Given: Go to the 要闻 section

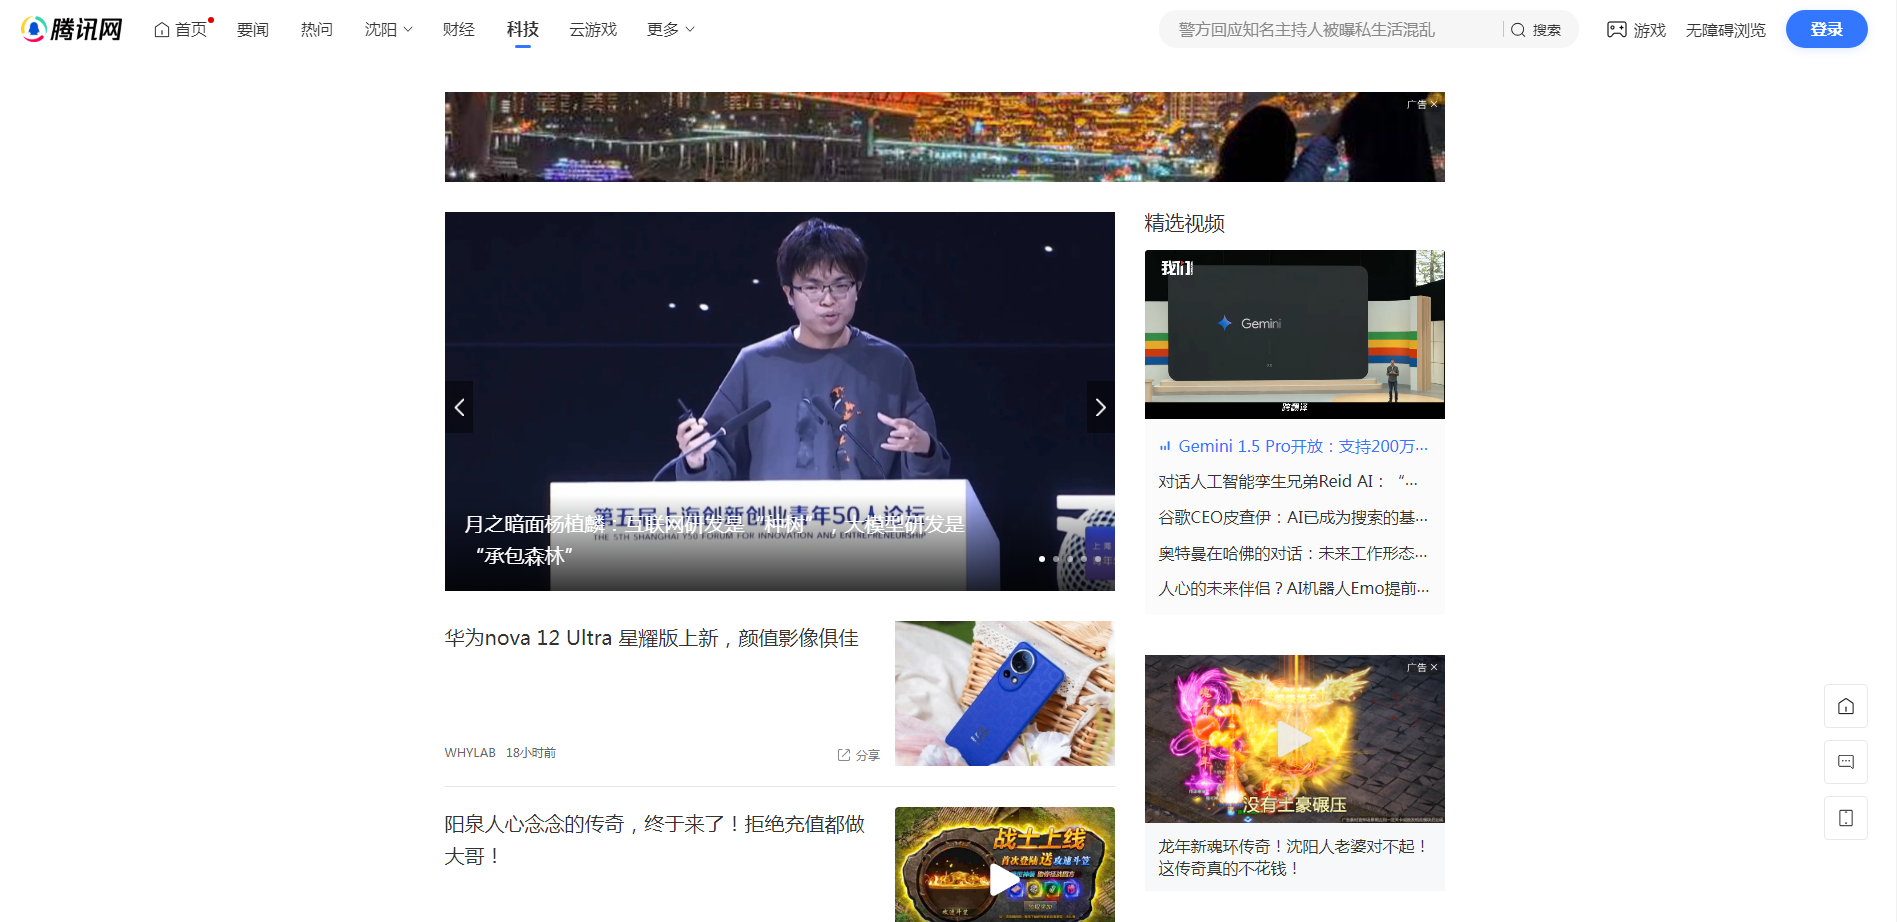Looking at the screenshot, I should (x=252, y=30).
